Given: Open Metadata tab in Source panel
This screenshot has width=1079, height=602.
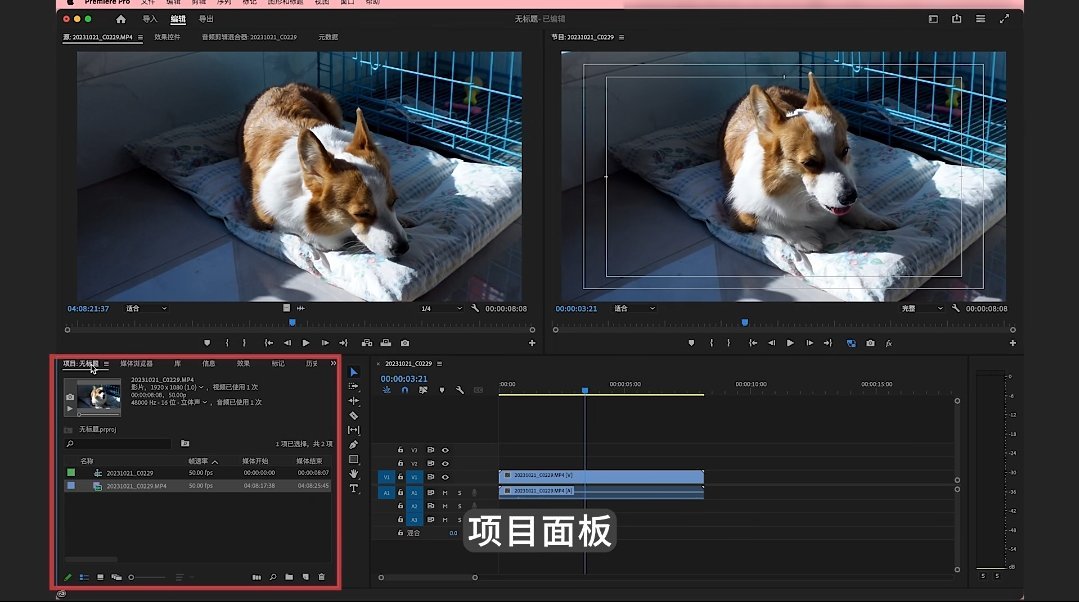Looking at the screenshot, I should click(x=328, y=37).
